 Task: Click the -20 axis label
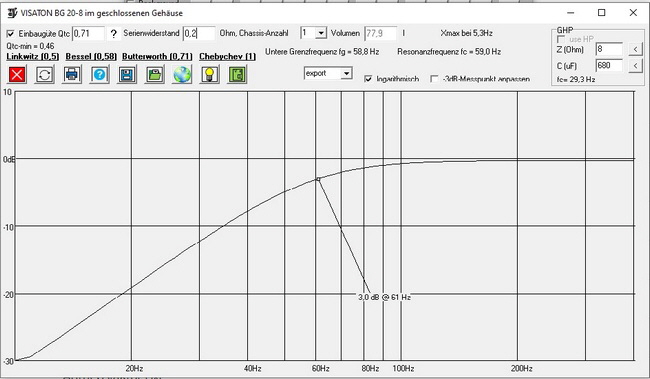8,295
